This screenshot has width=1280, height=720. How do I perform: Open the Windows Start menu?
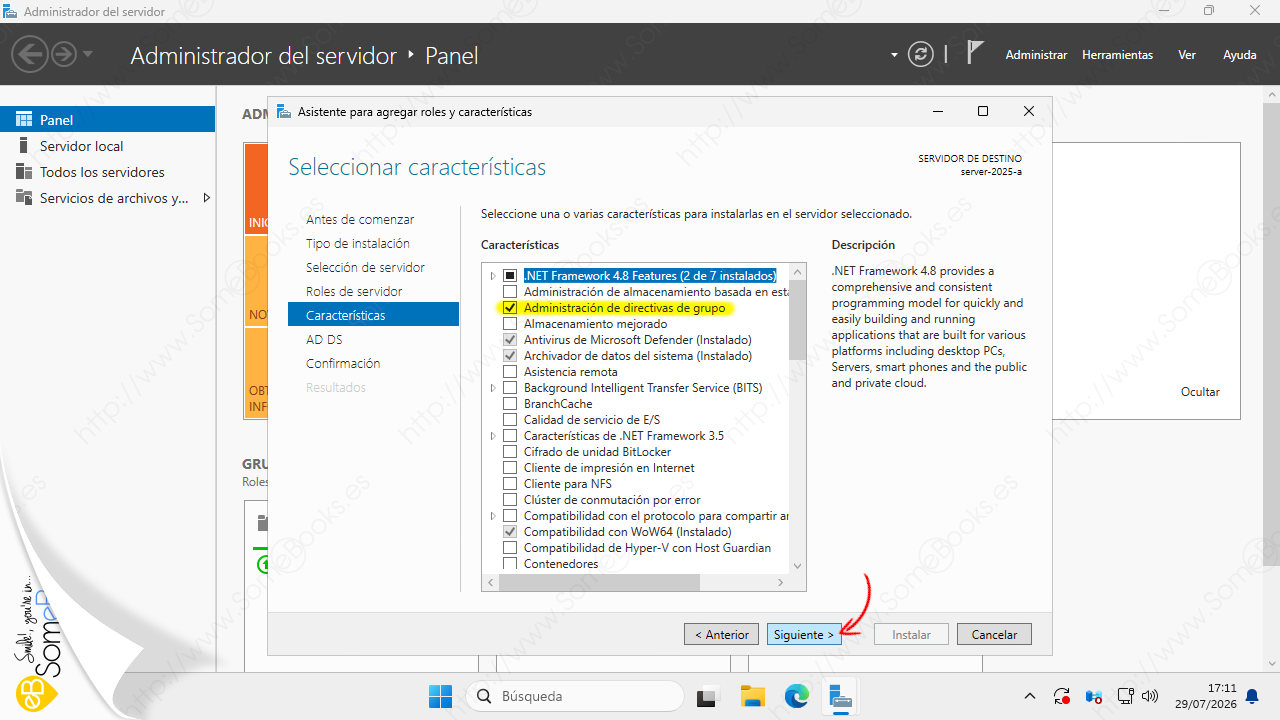(x=440, y=696)
